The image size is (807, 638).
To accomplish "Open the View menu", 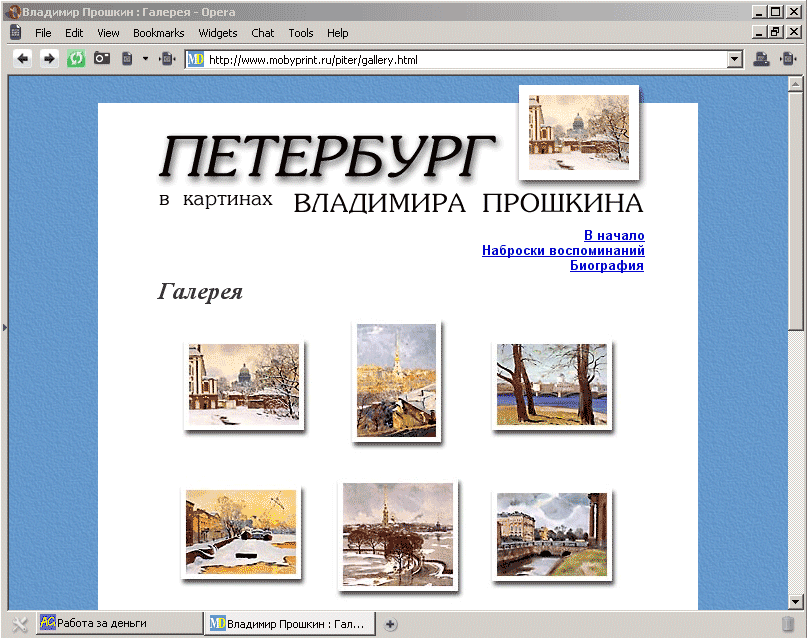I will click(x=108, y=33).
